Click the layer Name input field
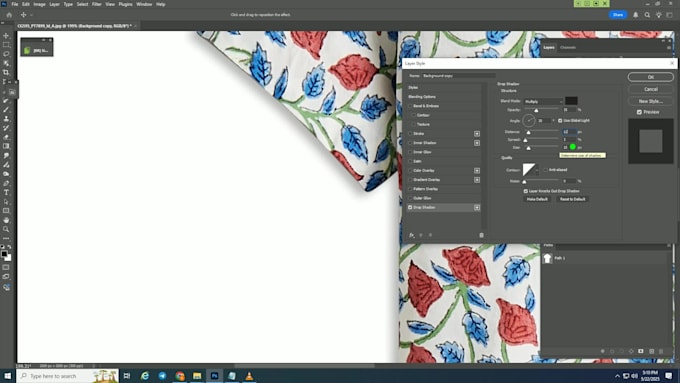Viewport: 680px width, 383px height. click(x=459, y=75)
